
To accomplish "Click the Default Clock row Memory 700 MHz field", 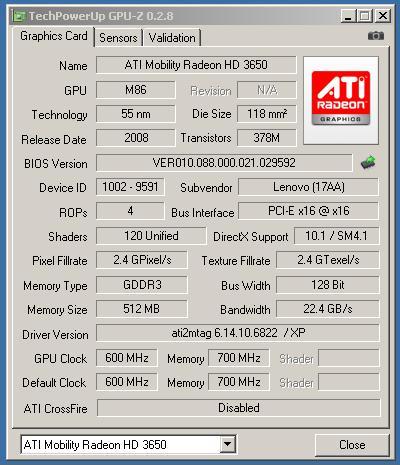I will (x=239, y=382).
